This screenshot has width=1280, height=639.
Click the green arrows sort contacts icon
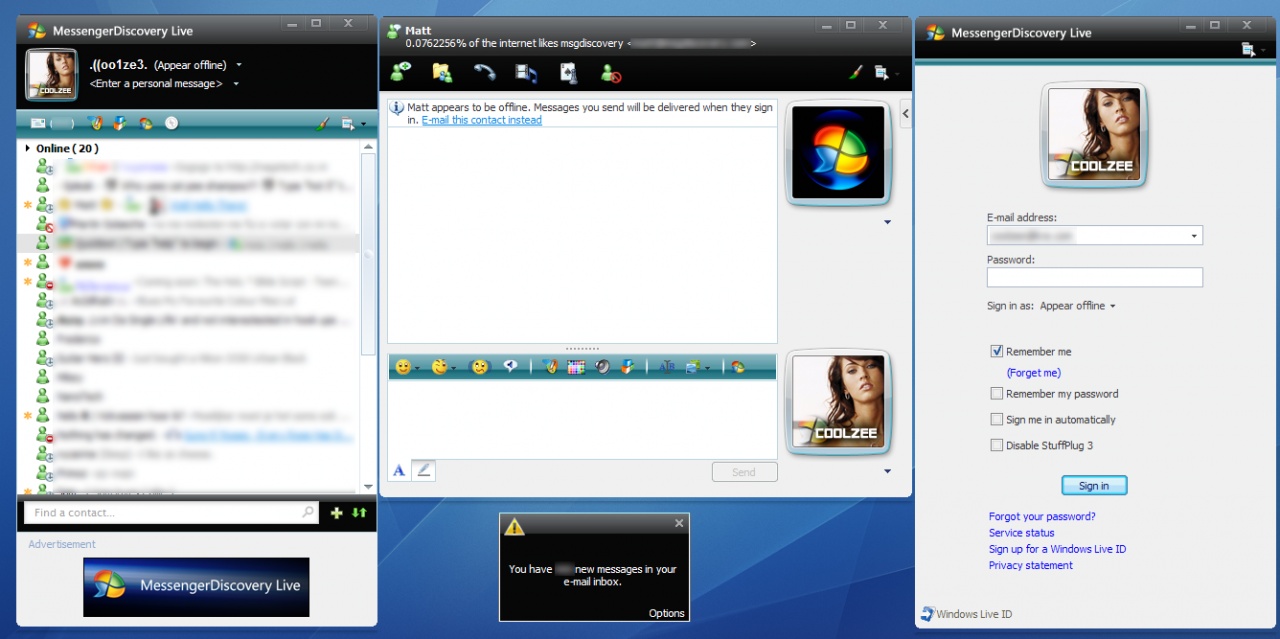pyautogui.click(x=359, y=513)
